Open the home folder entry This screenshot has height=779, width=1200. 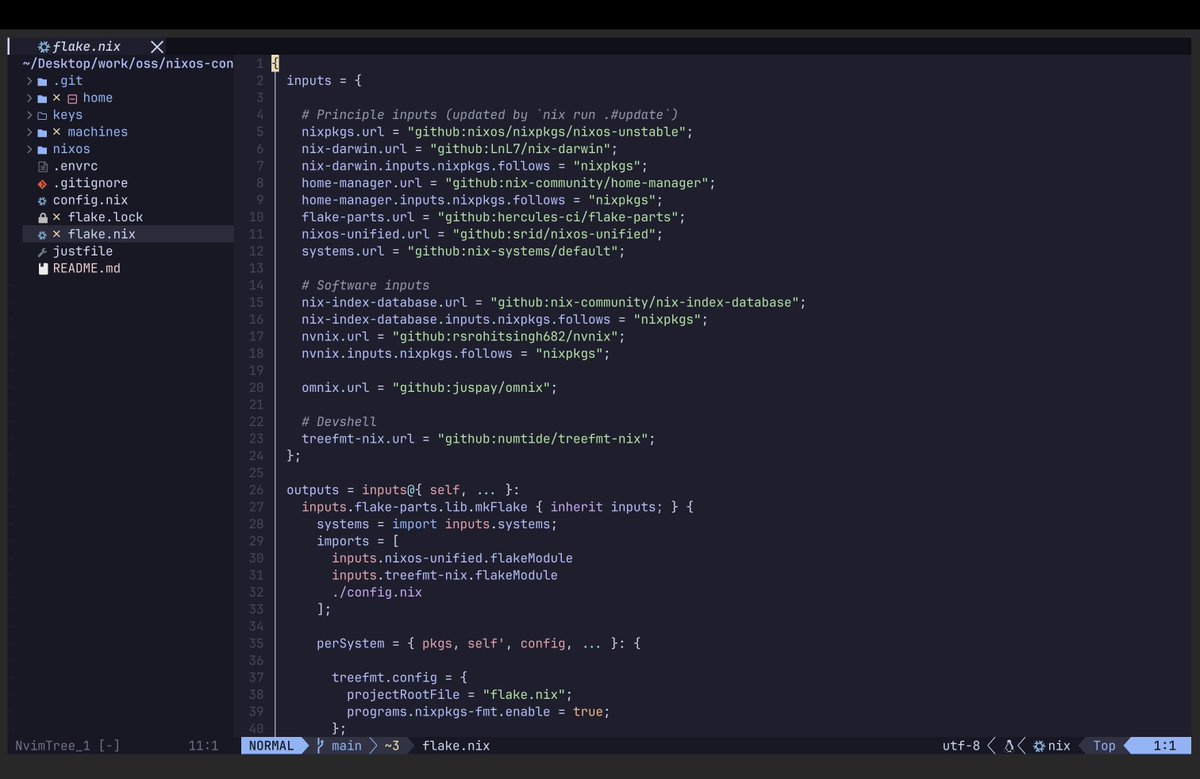pyautogui.click(x=98, y=98)
